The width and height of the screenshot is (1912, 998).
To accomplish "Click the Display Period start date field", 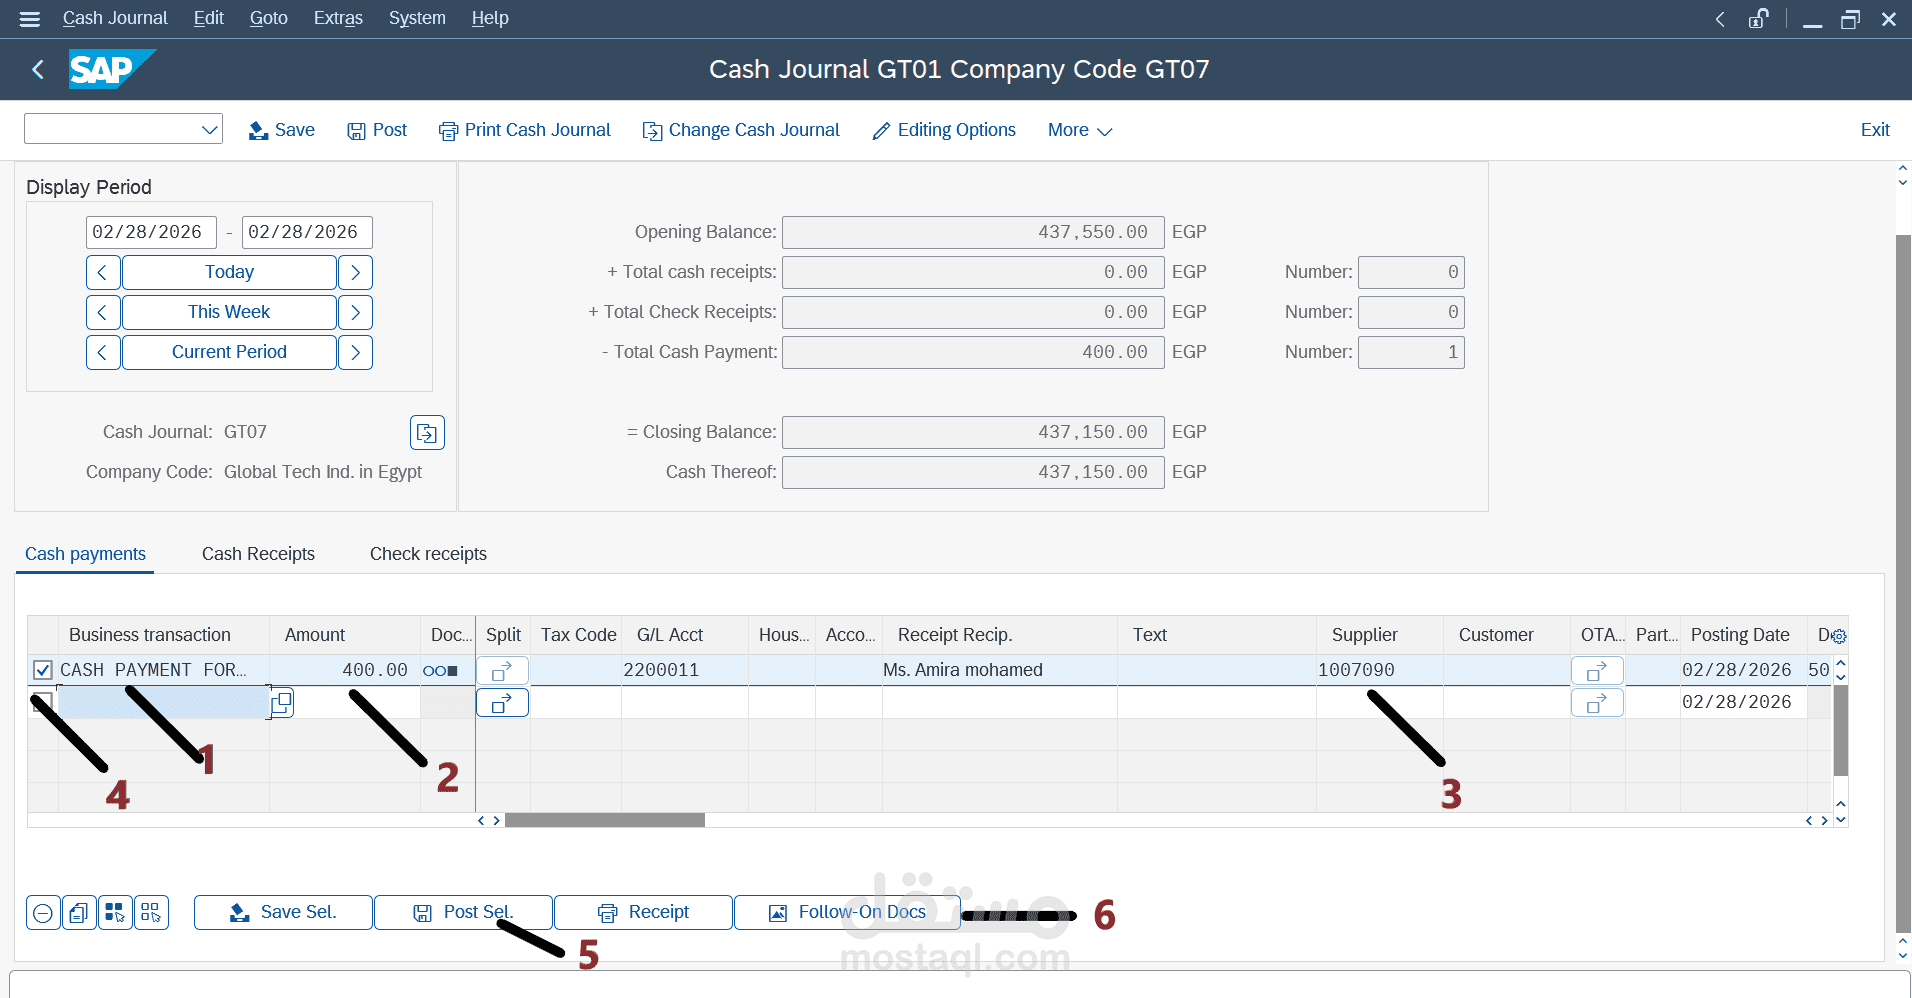I will [150, 231].
